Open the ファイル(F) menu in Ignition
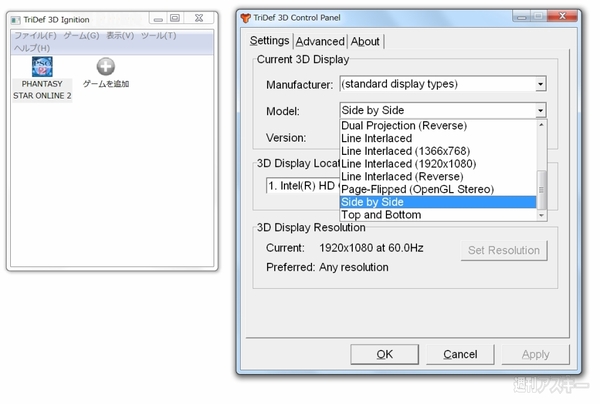 [35, 36]
